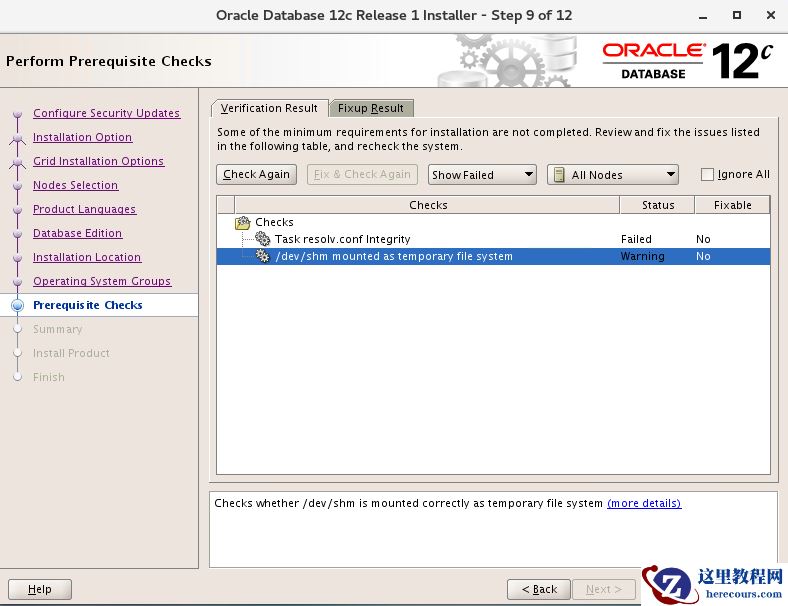788x606 pixels.
Task: Click the Status column header
Action: (x=658, y=205)
